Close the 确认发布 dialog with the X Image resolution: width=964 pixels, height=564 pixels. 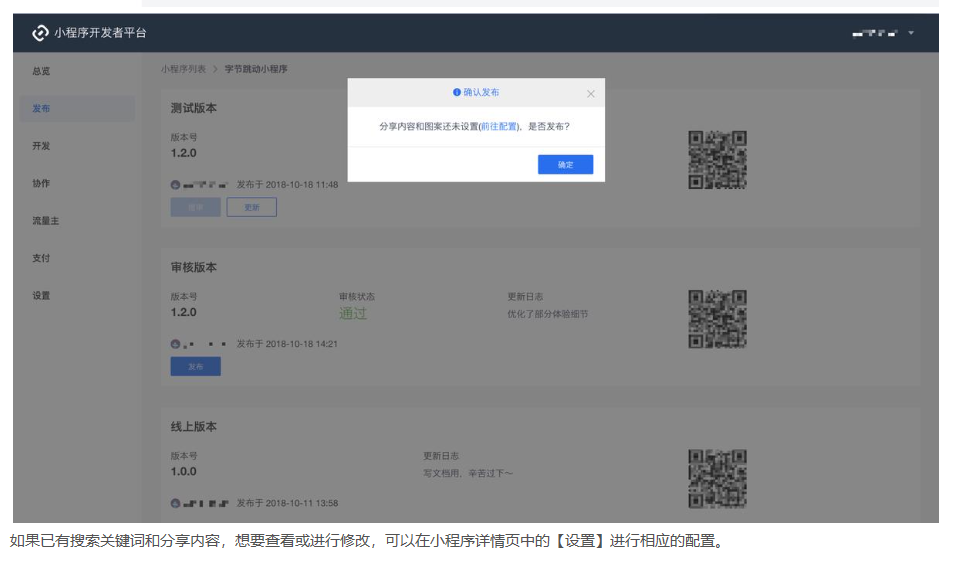pos(590,94)
